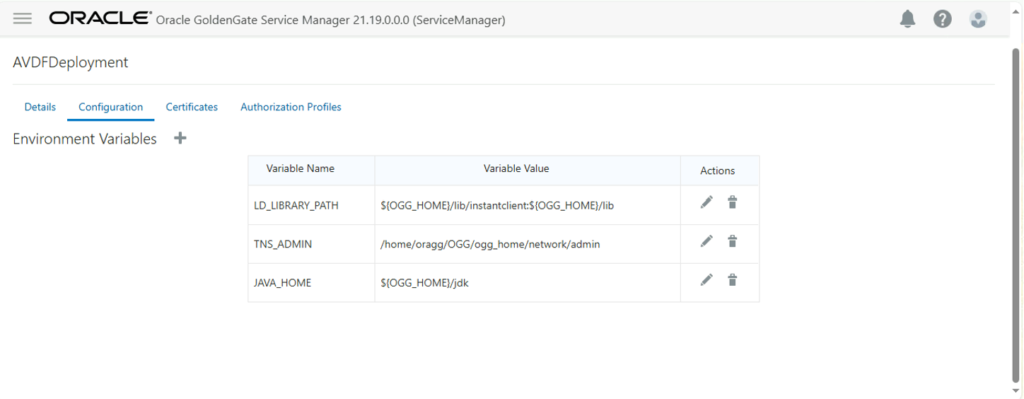Image resolution: width=1024 pixels, height=399 pixels.
Task: Open the Authorization Profiles tab
Action: click(x=291, y=107)
